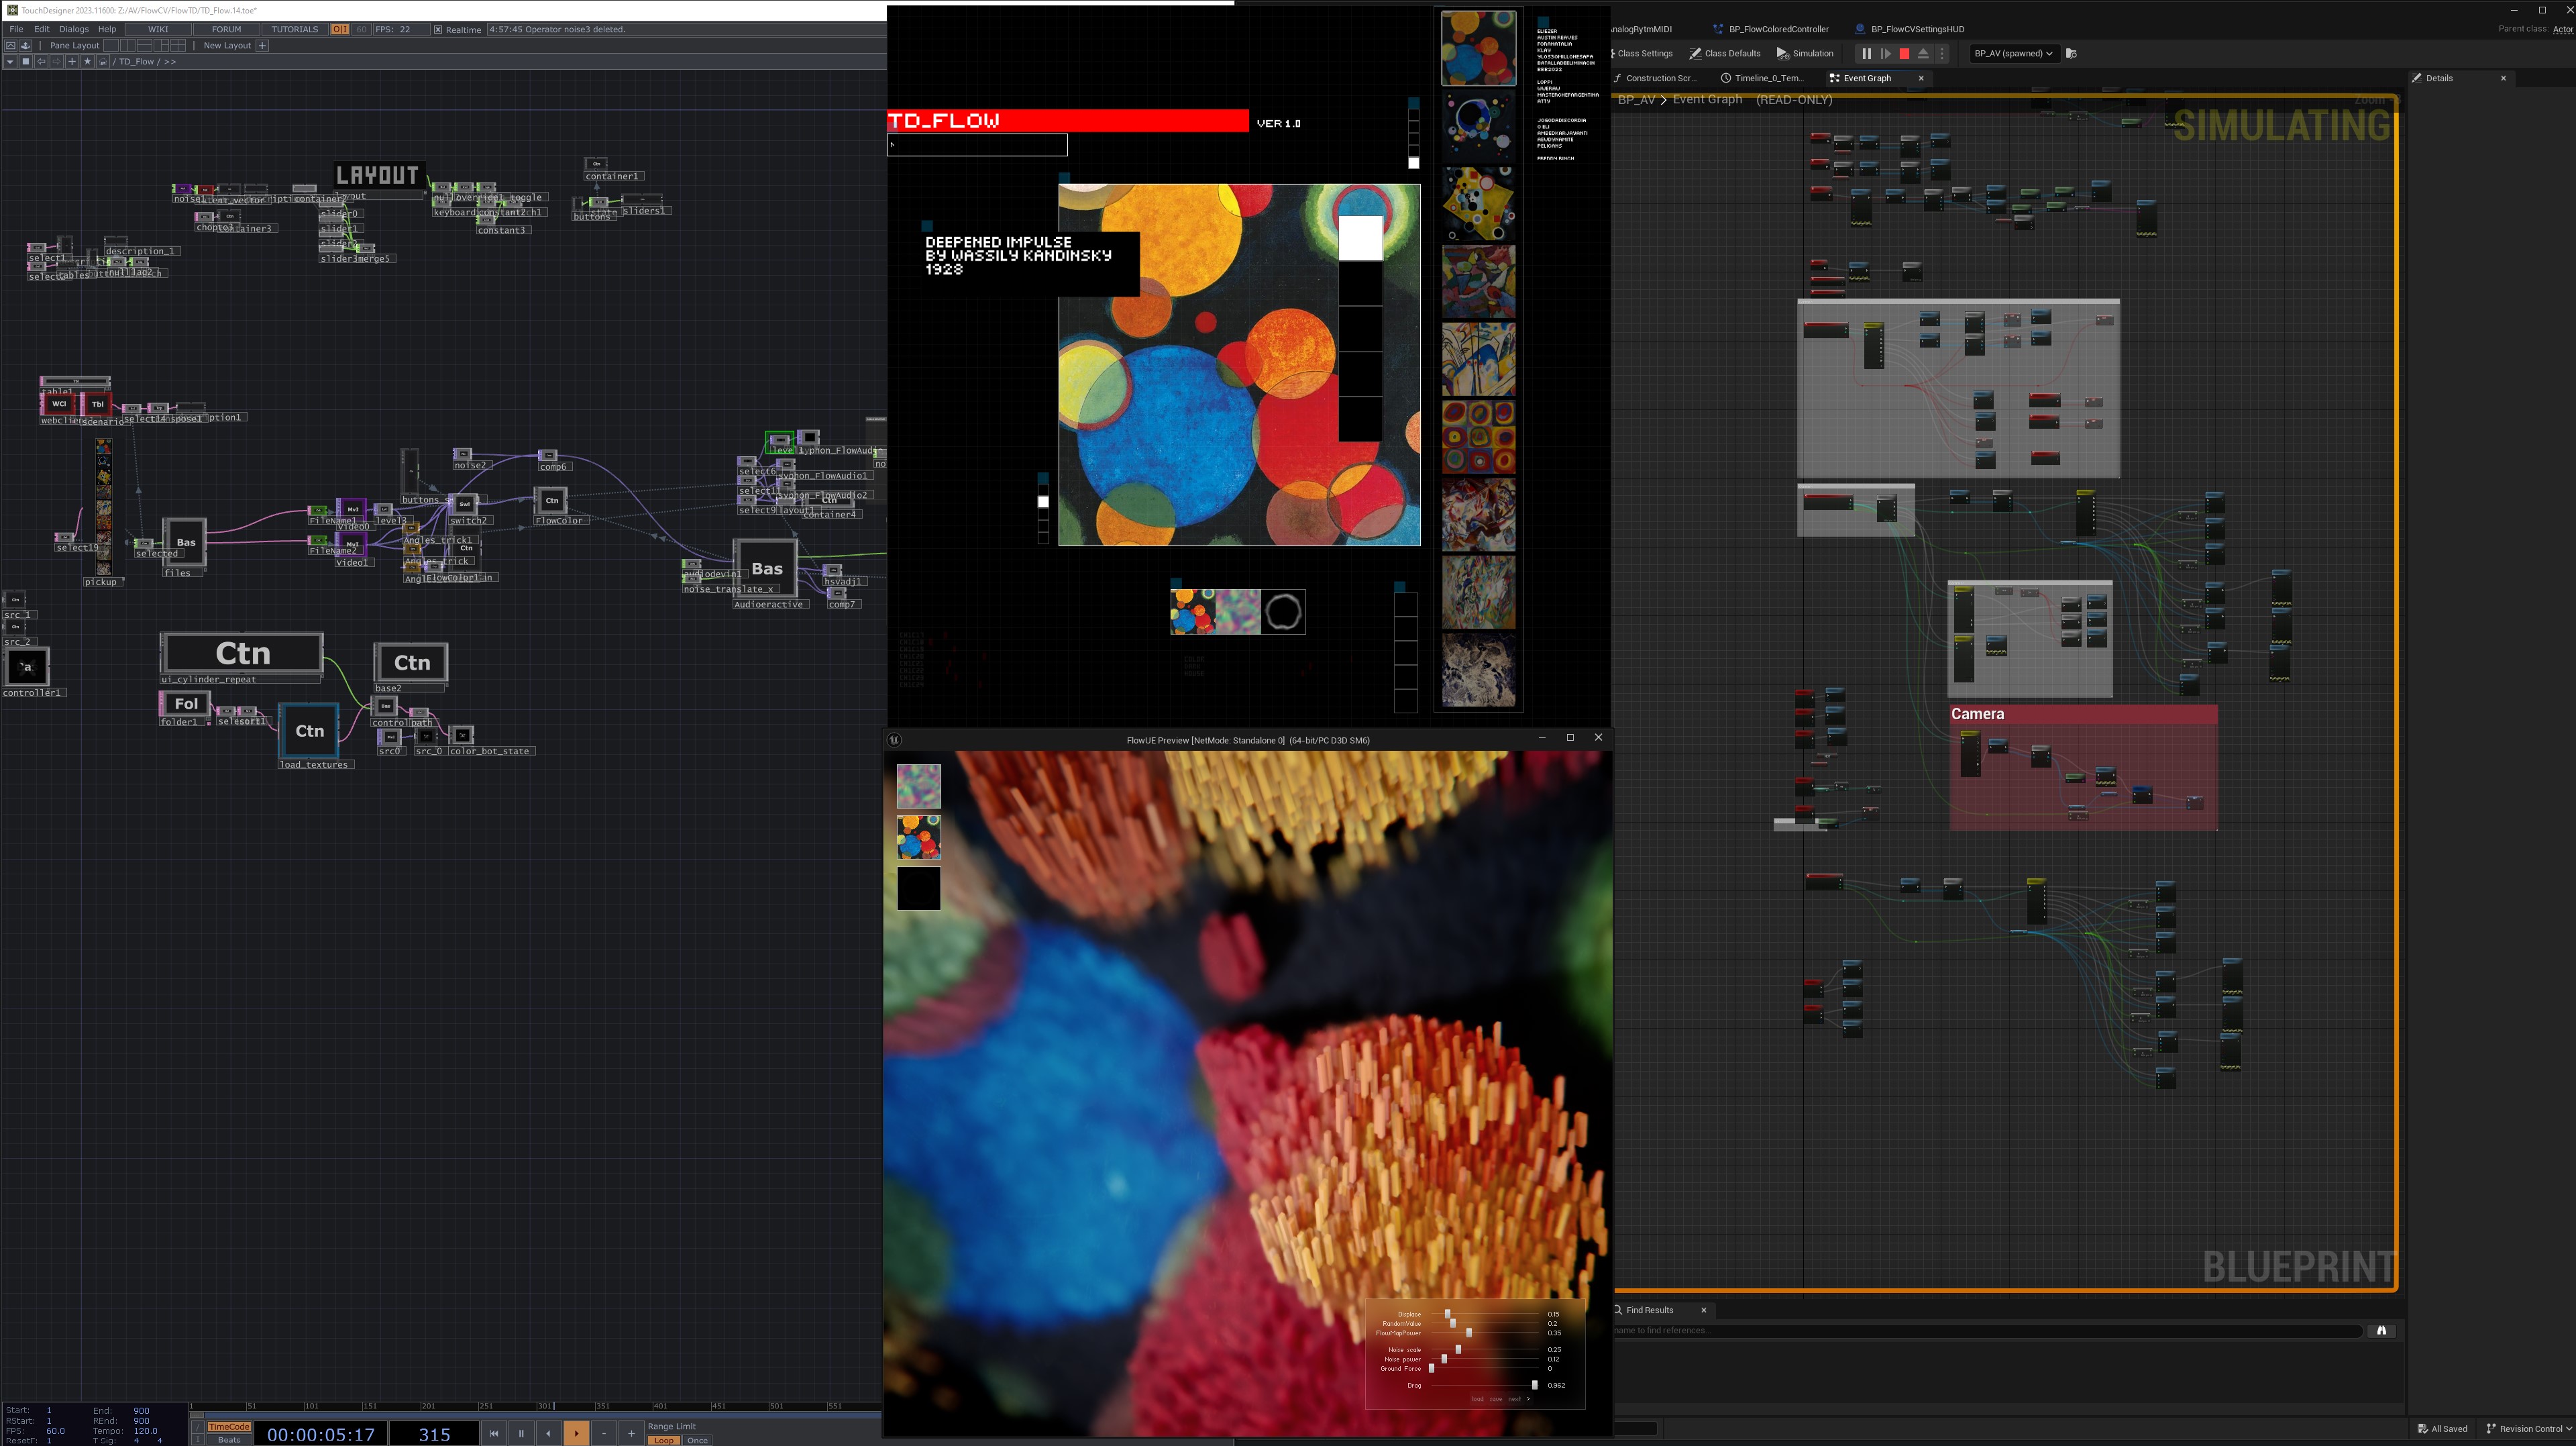Screen dimensions: 2576x1446
Task: Click the frame skip (advance one frame) icon
Action: pyautogui.click(x=1885, y=54)
